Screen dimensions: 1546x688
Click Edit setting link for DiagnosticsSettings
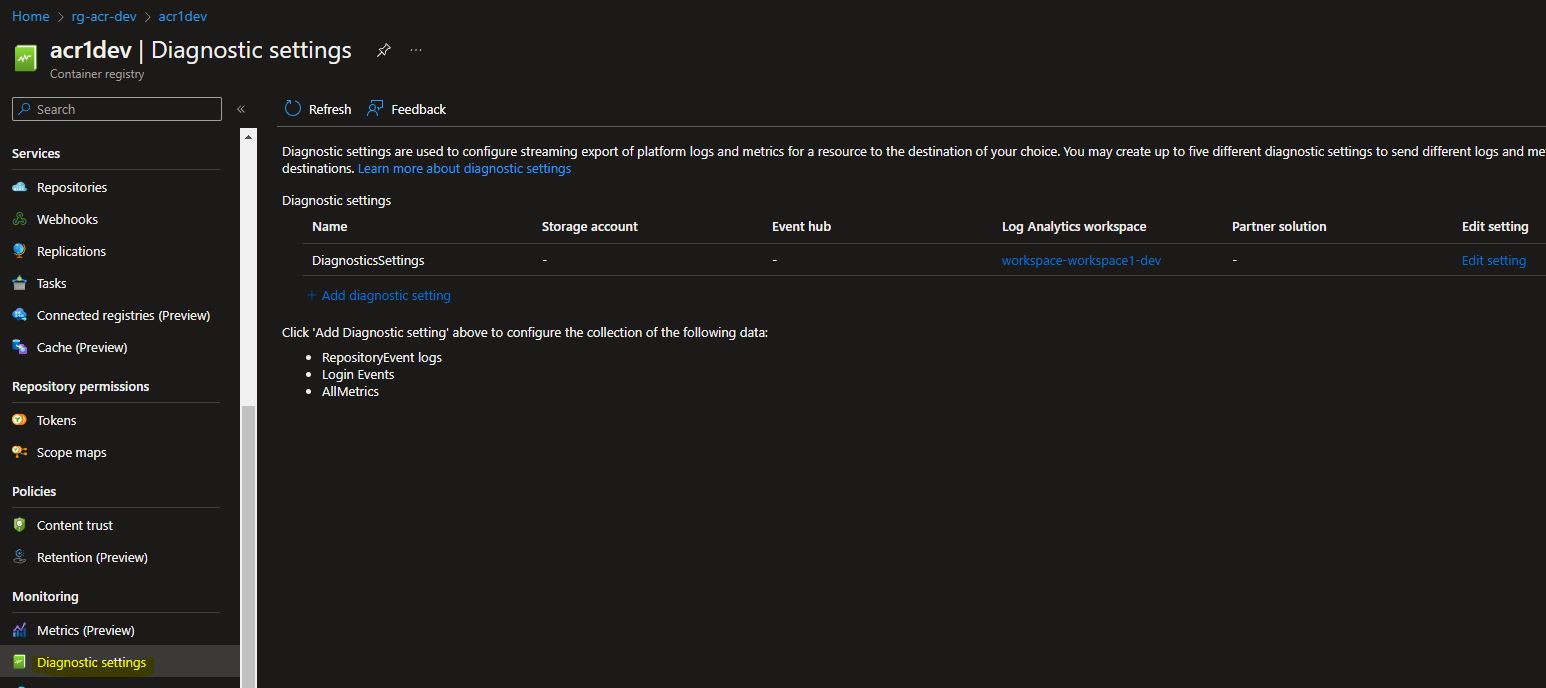[x=1494, y=260]
